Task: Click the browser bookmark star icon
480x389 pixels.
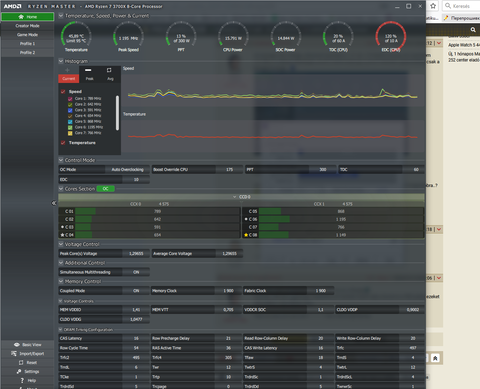Action: 433,6
